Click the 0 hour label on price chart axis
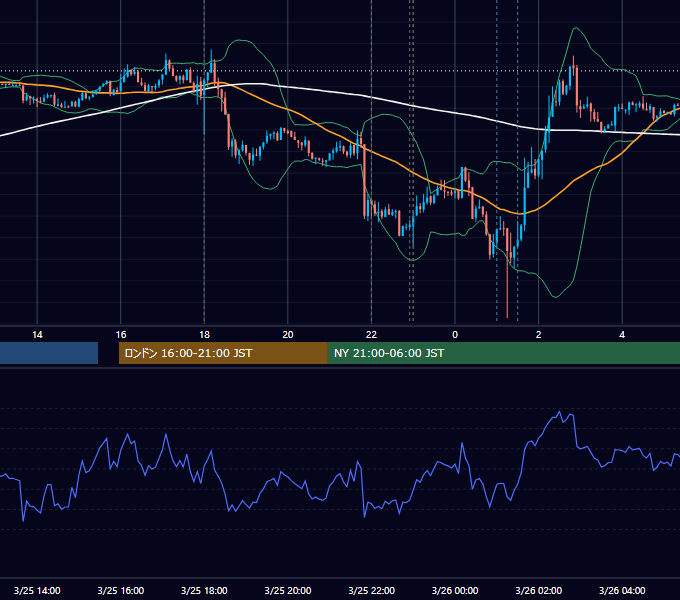 [455, 335]
